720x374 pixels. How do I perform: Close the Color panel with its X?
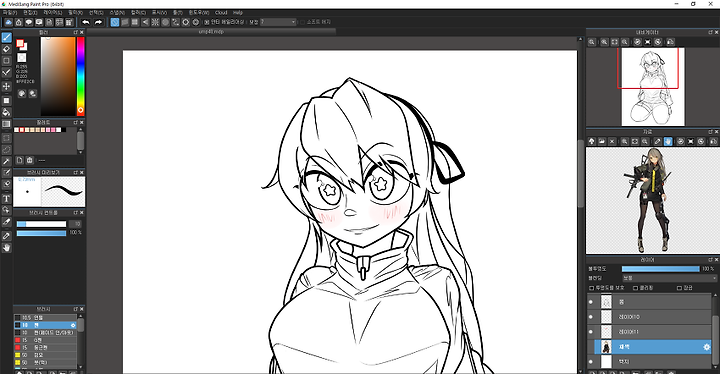tap(82, 33)
